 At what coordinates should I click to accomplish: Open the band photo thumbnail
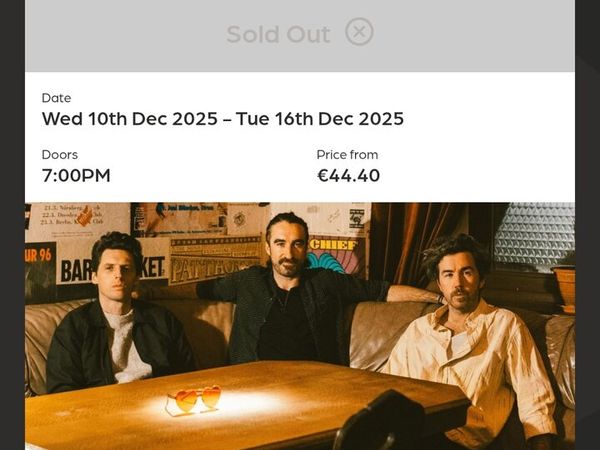pos(300,326)
